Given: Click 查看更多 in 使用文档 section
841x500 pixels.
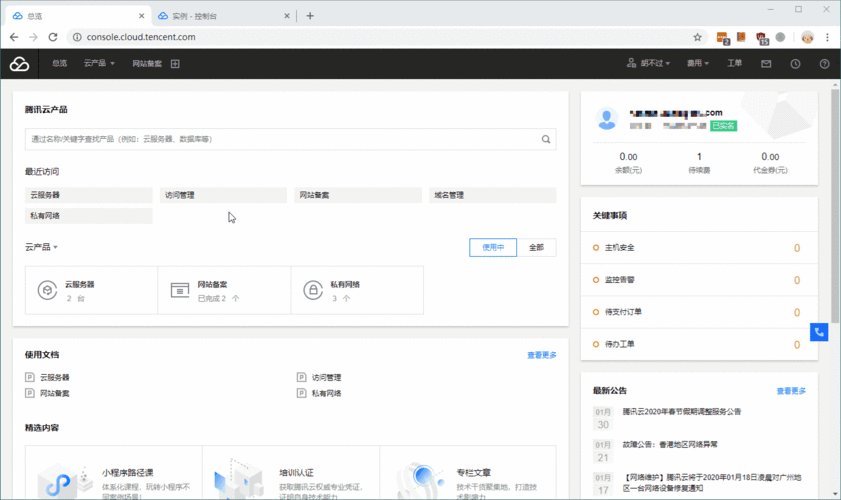Looking at the screenshot, I should click(542, 355).
